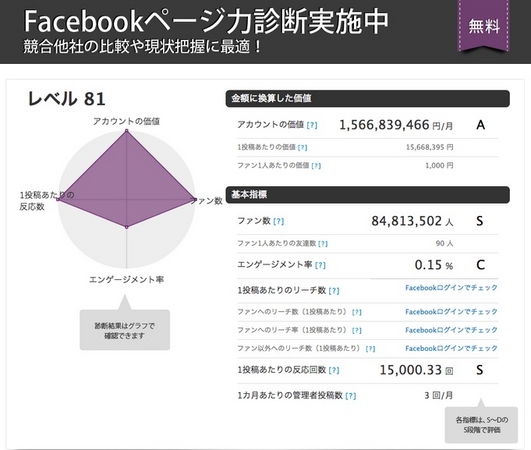Click the [?] help icon beside アカウントの価値
Screen dimensions: 531x450
point(312,125)
